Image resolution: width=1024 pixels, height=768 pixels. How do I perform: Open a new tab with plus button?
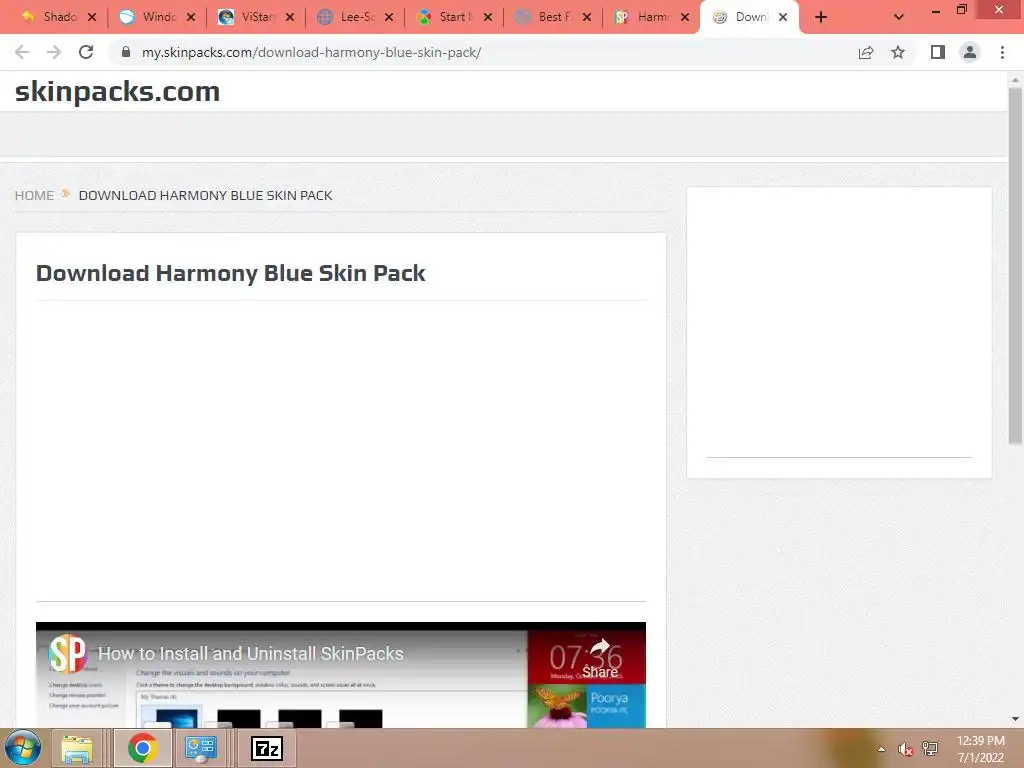[x=821, y=17]
